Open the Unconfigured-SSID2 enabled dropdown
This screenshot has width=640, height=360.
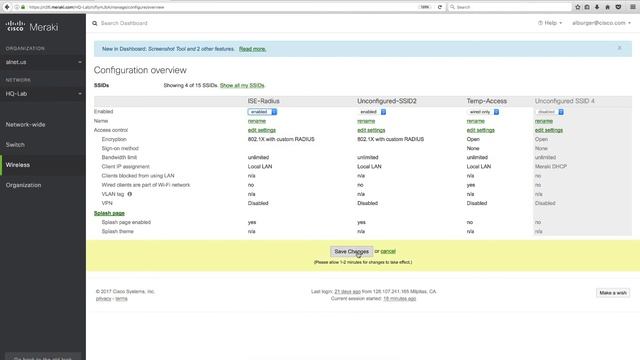coord(372,112)
